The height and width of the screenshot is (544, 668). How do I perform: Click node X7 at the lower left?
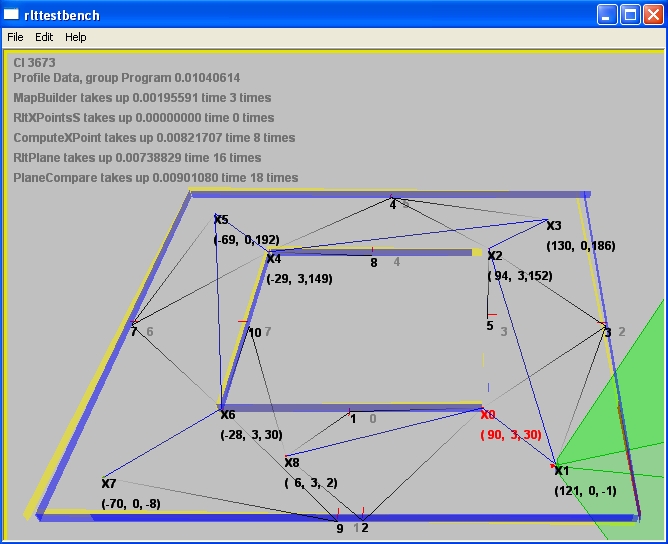[109, 484]
